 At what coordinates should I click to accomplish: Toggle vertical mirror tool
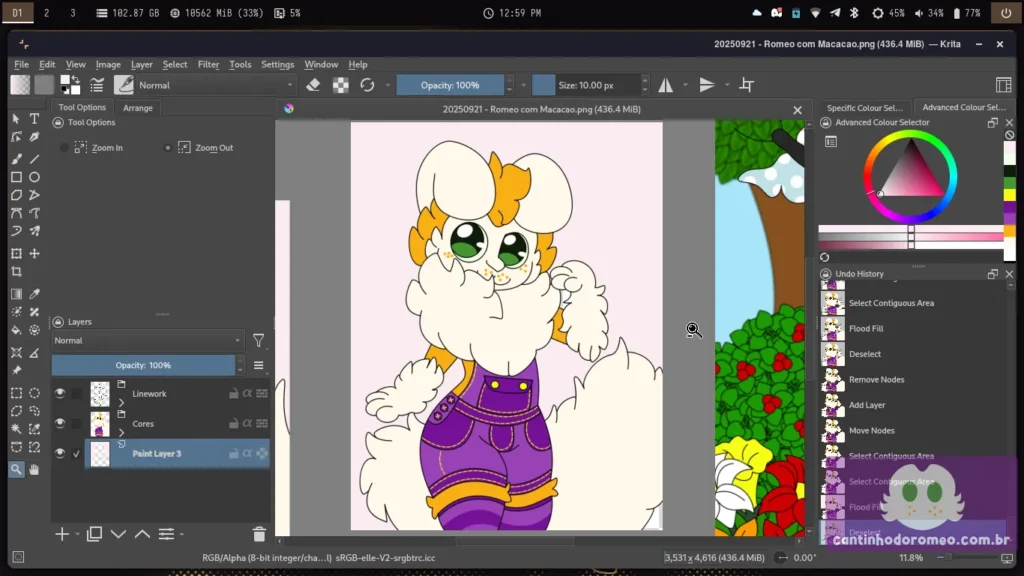click(x=707, y=85)
